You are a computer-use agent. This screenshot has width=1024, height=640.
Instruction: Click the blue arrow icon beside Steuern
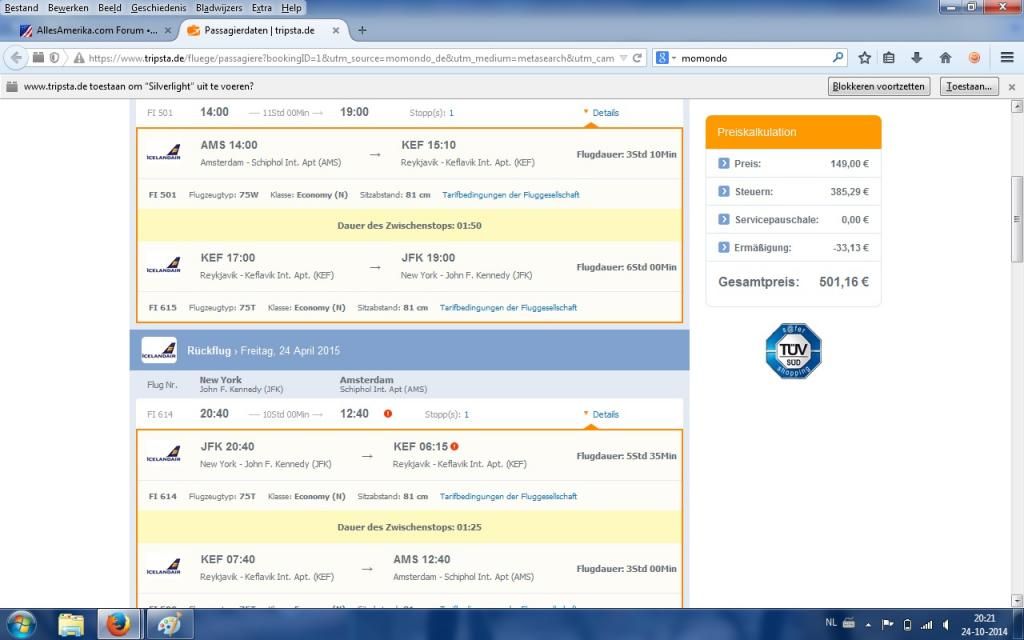(x=724, y=191)
